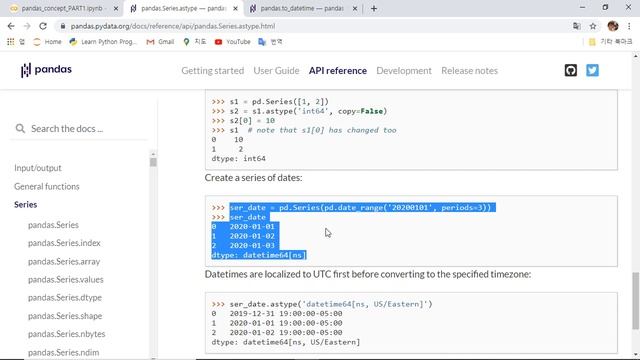
Task: Bookmark this page with the star icon
Action: (x=593, y=26)
